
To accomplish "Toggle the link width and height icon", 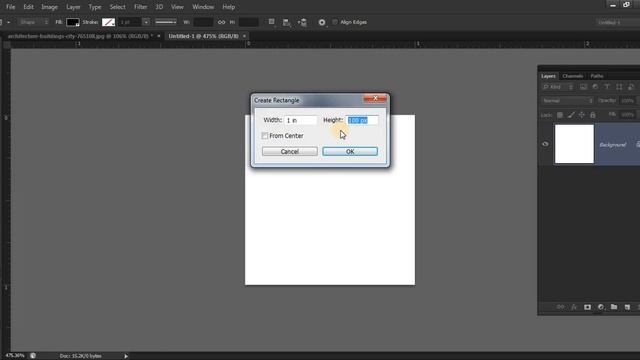I will (221, 22).
